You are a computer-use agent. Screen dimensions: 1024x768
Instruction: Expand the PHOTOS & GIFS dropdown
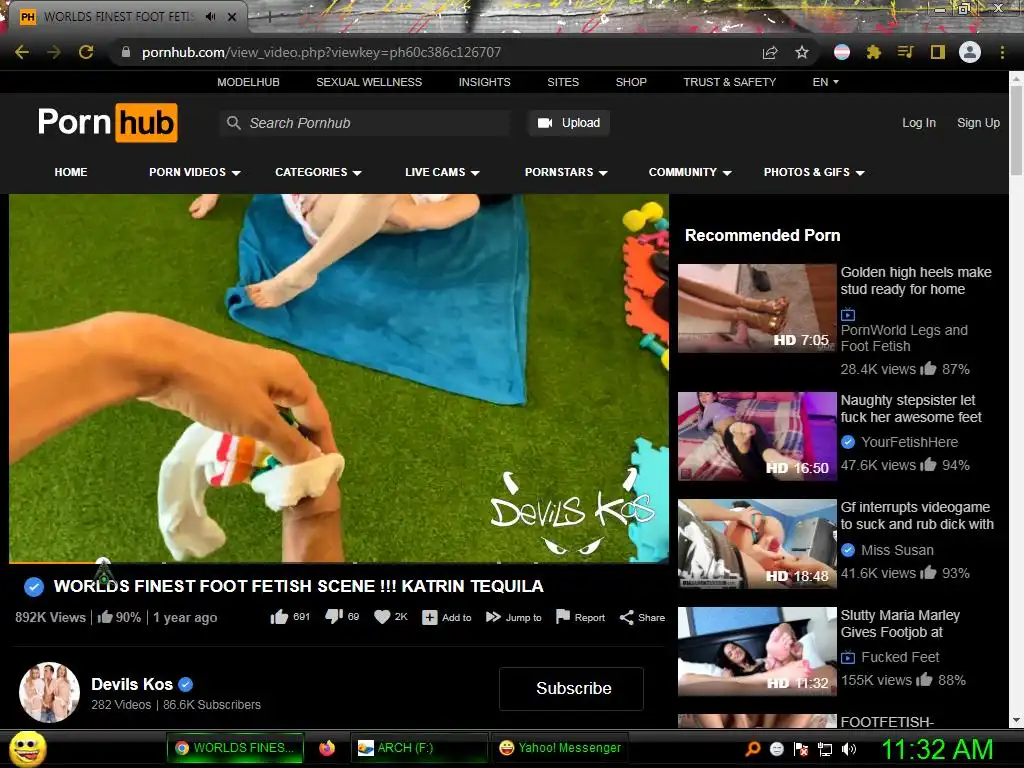click(x=814, y=172)
